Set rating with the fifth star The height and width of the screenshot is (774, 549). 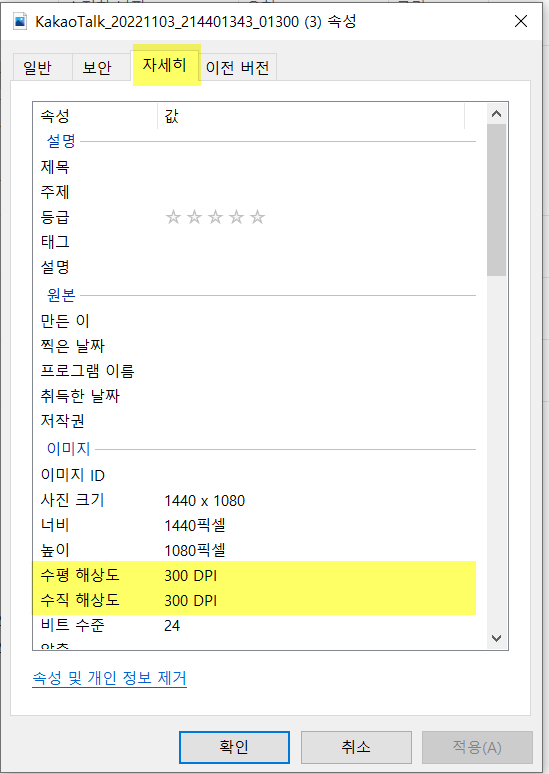pyautogui.click(x=257, y=217)
